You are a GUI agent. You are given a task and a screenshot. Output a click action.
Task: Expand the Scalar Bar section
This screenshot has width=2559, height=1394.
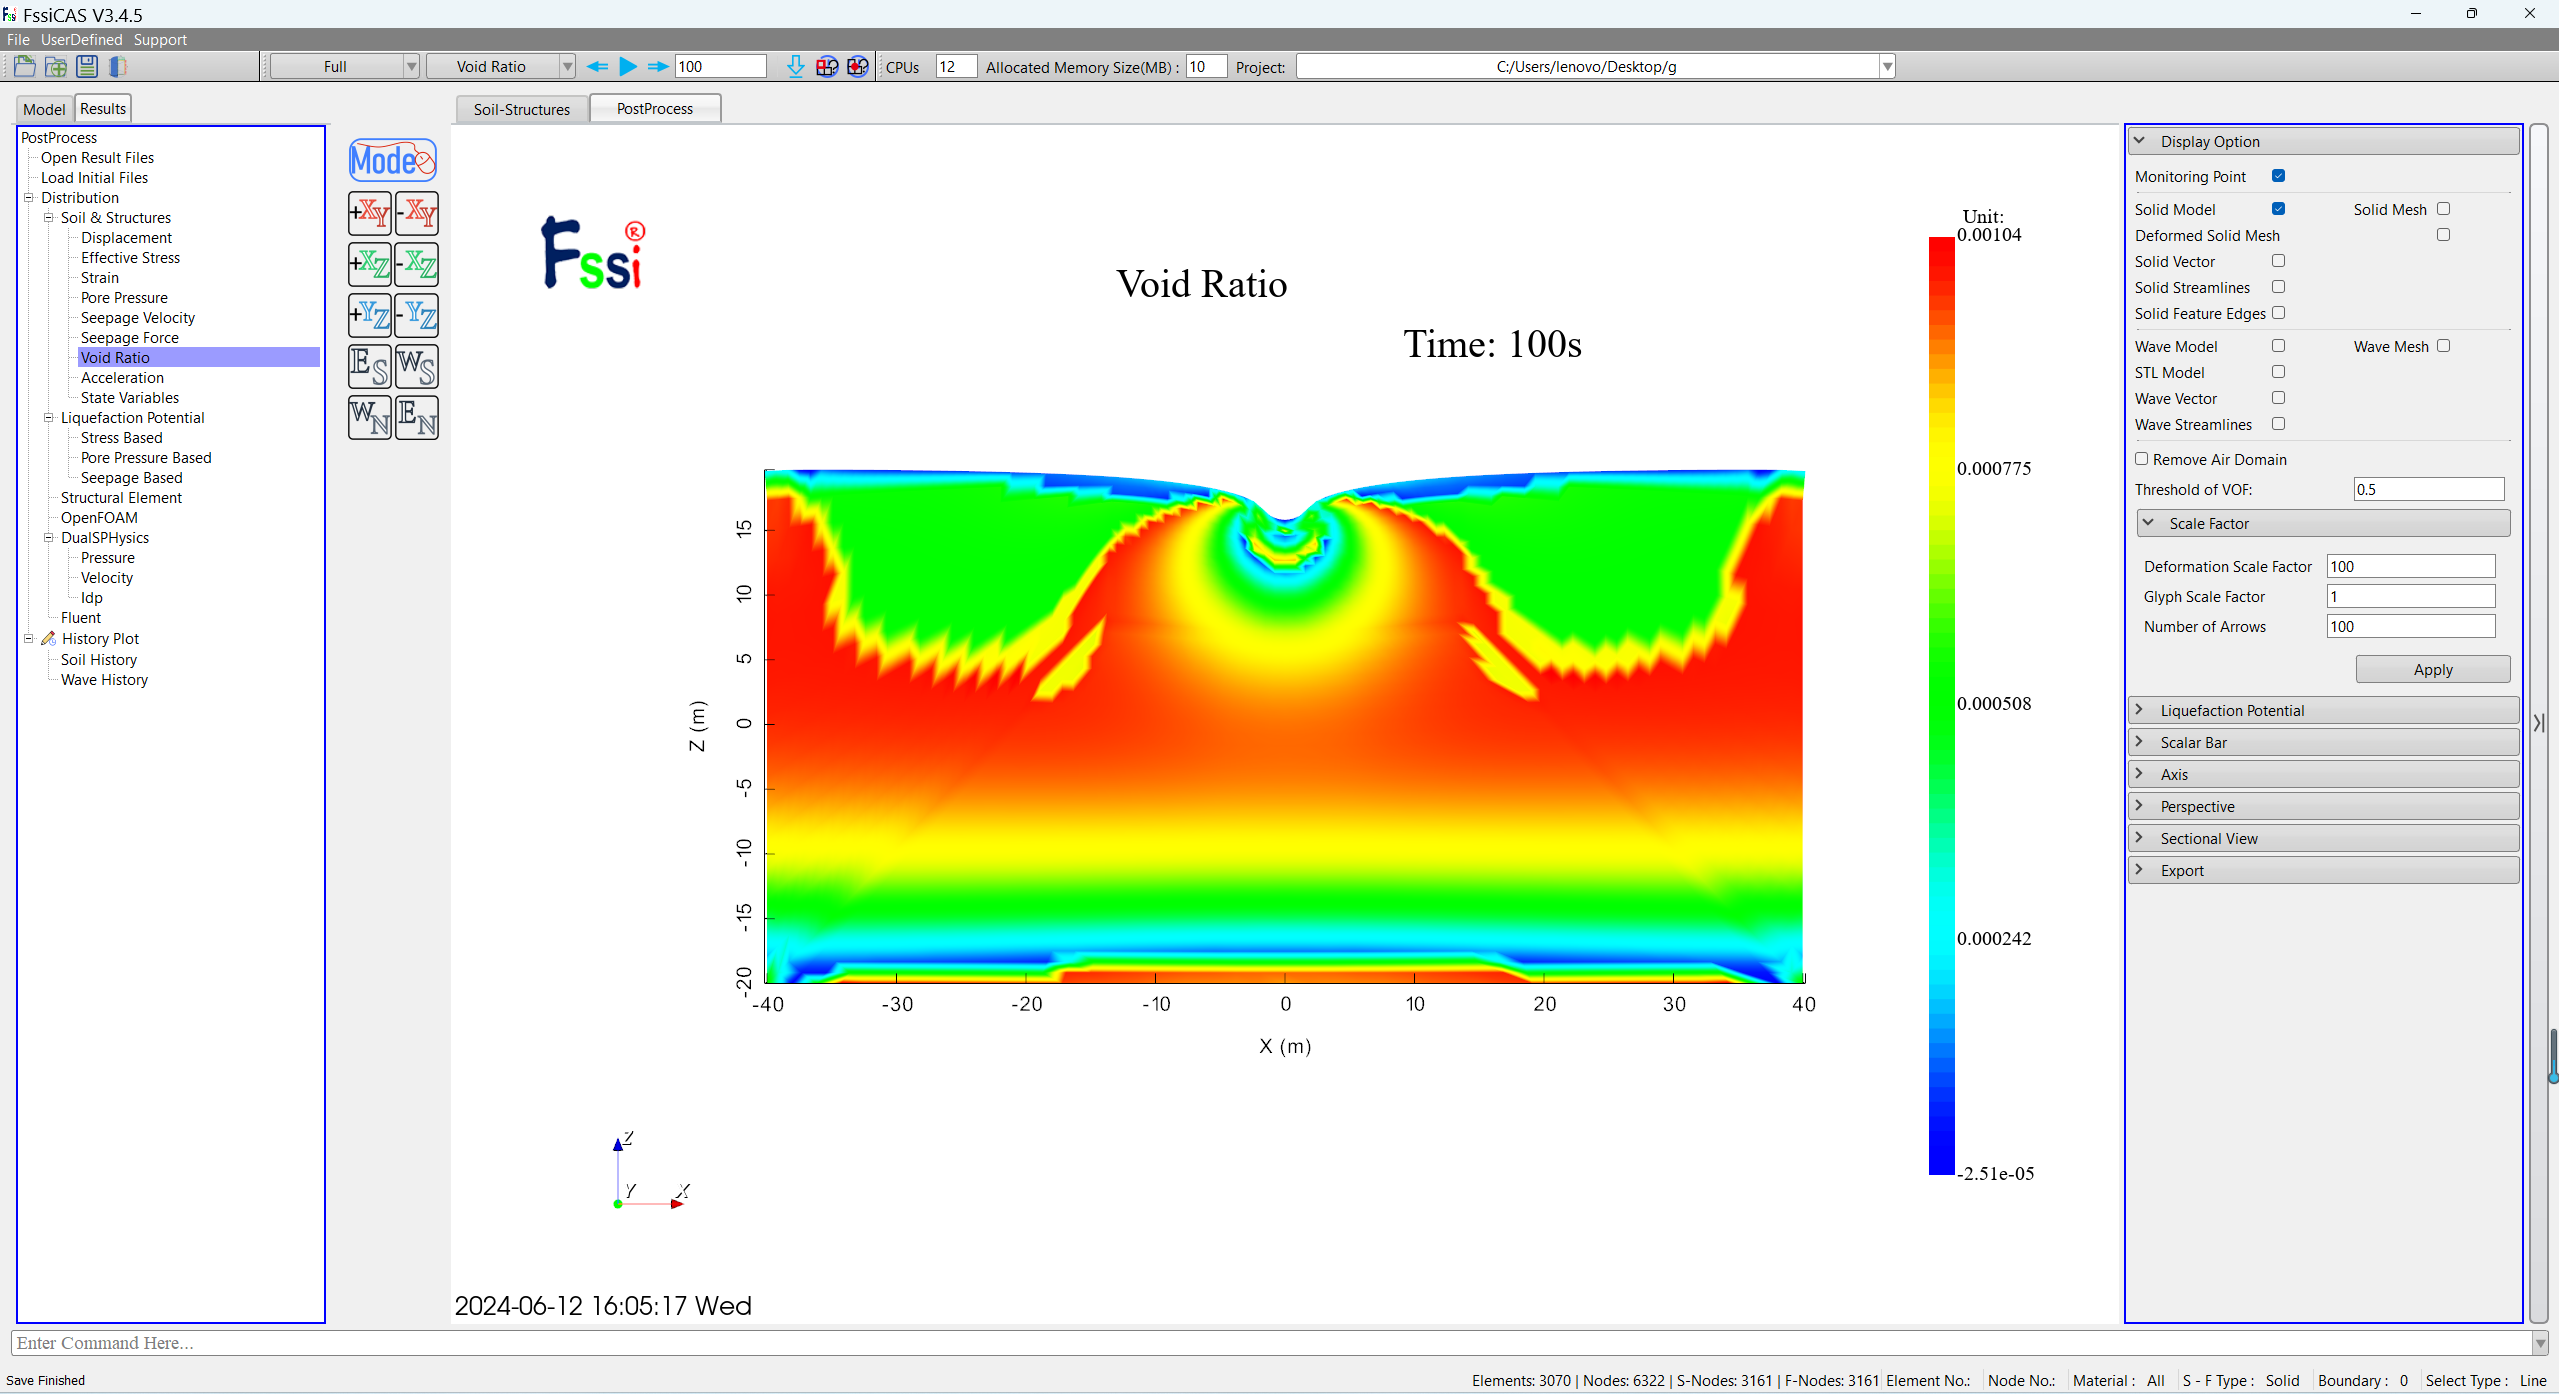2323,742
